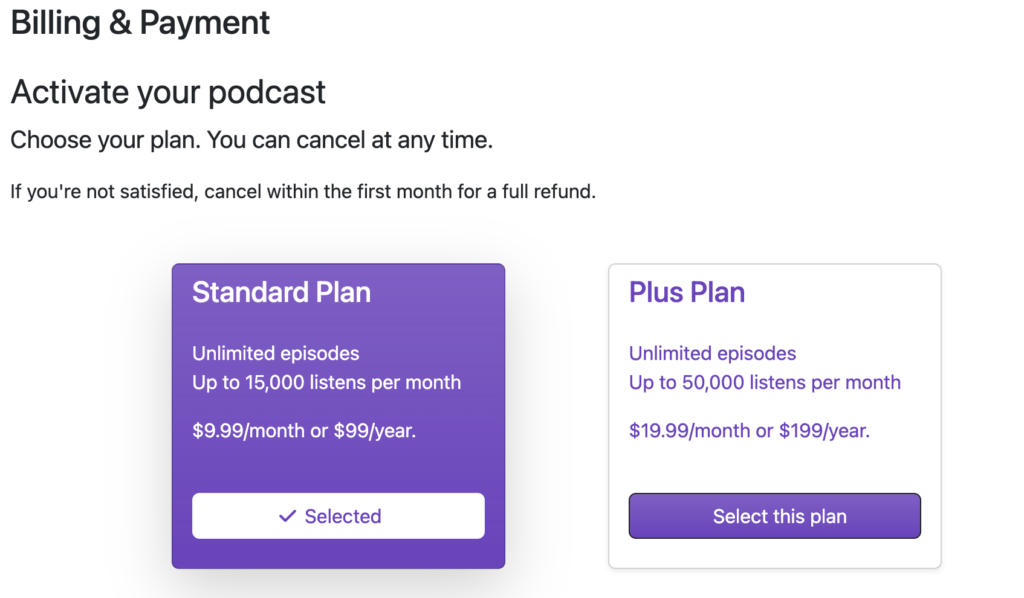Click the Select this plan button
Screen dimensions: 1024x598
pos(775,516)
